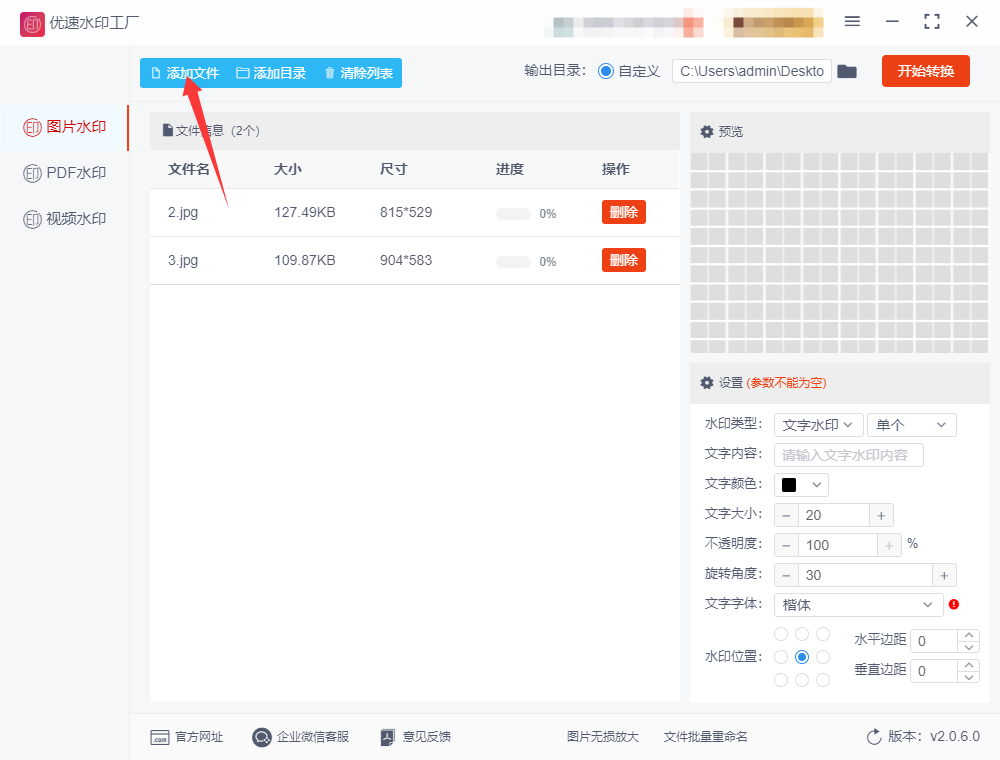Decrease 旋转角度 with minus button
1000x760 pixels.
point(786,575)
